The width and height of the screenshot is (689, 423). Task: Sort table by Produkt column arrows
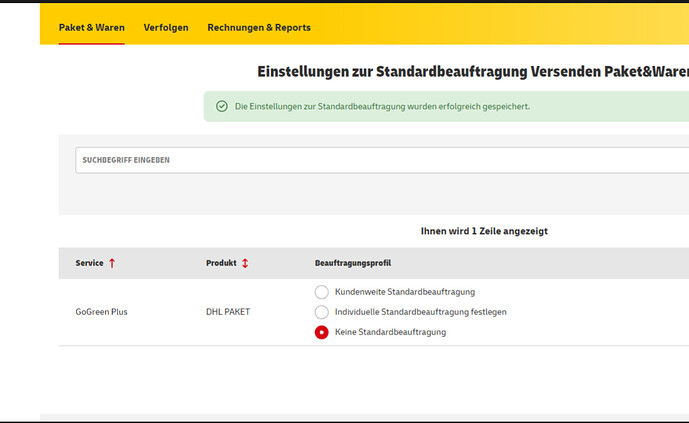tap(245, 263)
